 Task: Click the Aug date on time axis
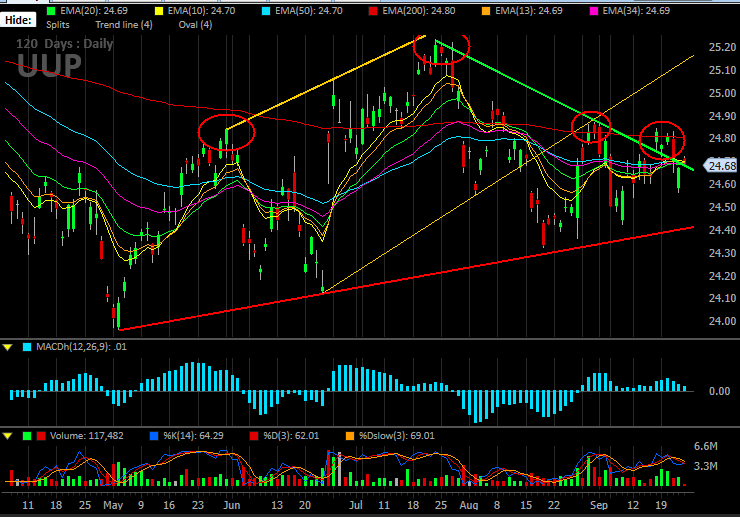(x=469, y=505)
